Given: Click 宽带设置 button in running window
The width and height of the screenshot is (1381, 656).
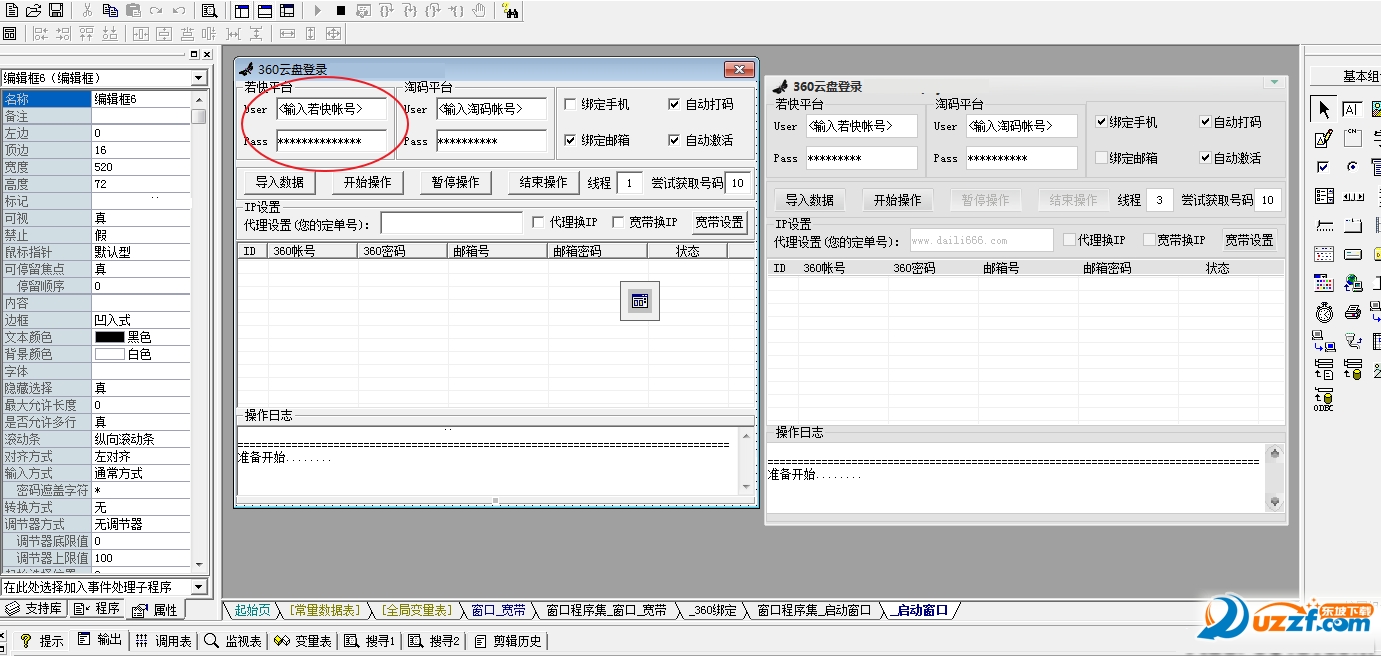Looking at the screenshot, I should [x=1249, y=240].
